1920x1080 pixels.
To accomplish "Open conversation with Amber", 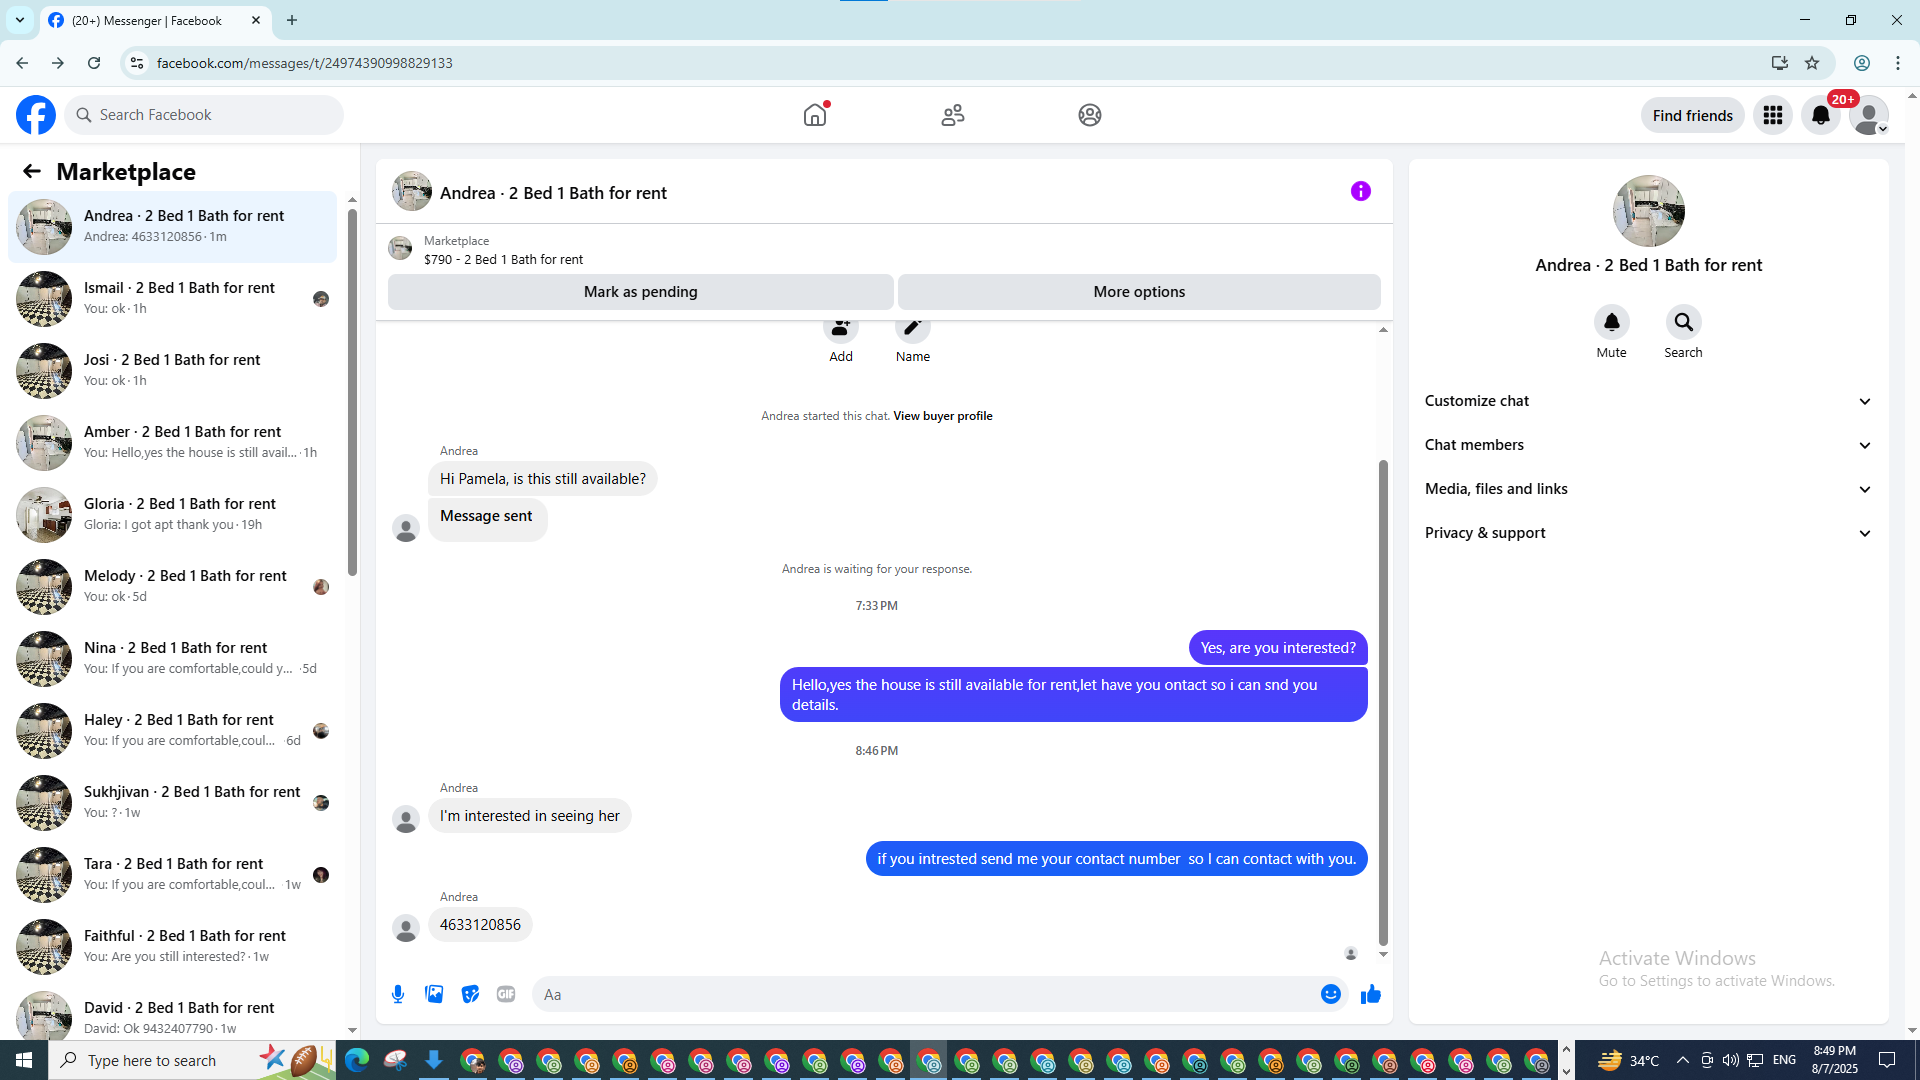I will 173,443.
